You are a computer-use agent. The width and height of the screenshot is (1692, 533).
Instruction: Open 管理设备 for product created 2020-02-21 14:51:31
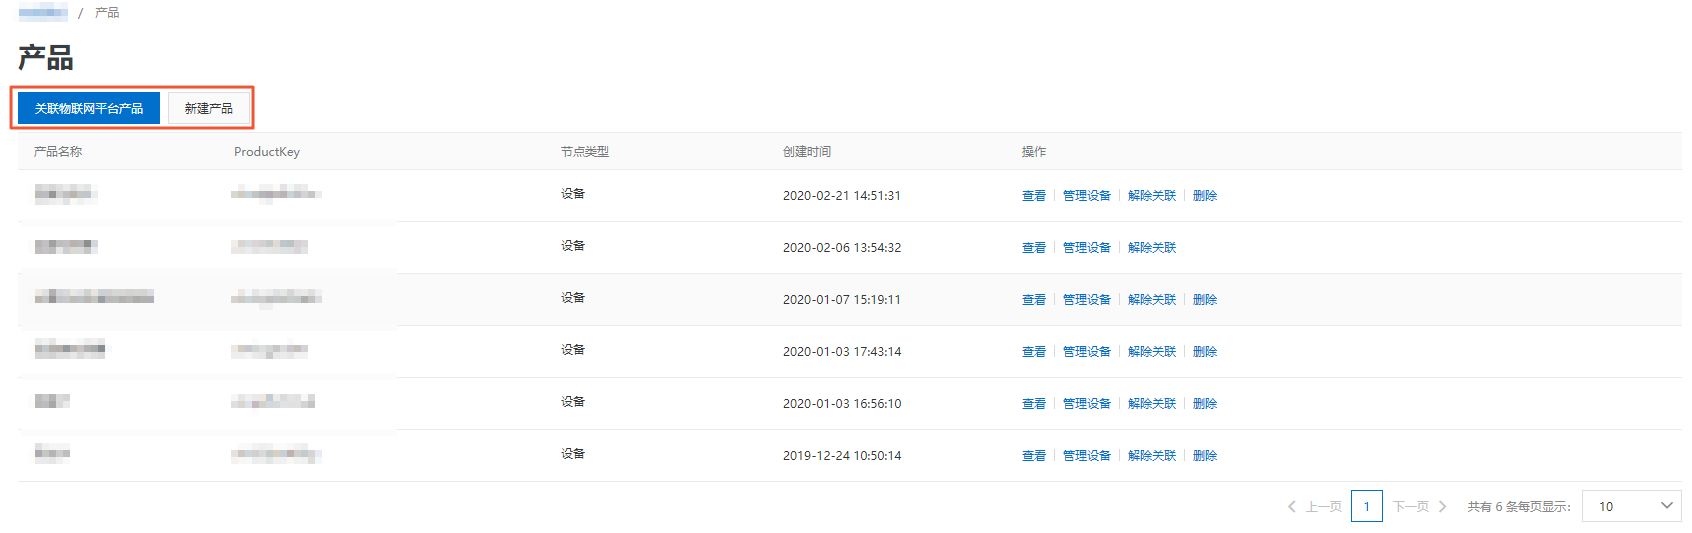point(1087,196)
